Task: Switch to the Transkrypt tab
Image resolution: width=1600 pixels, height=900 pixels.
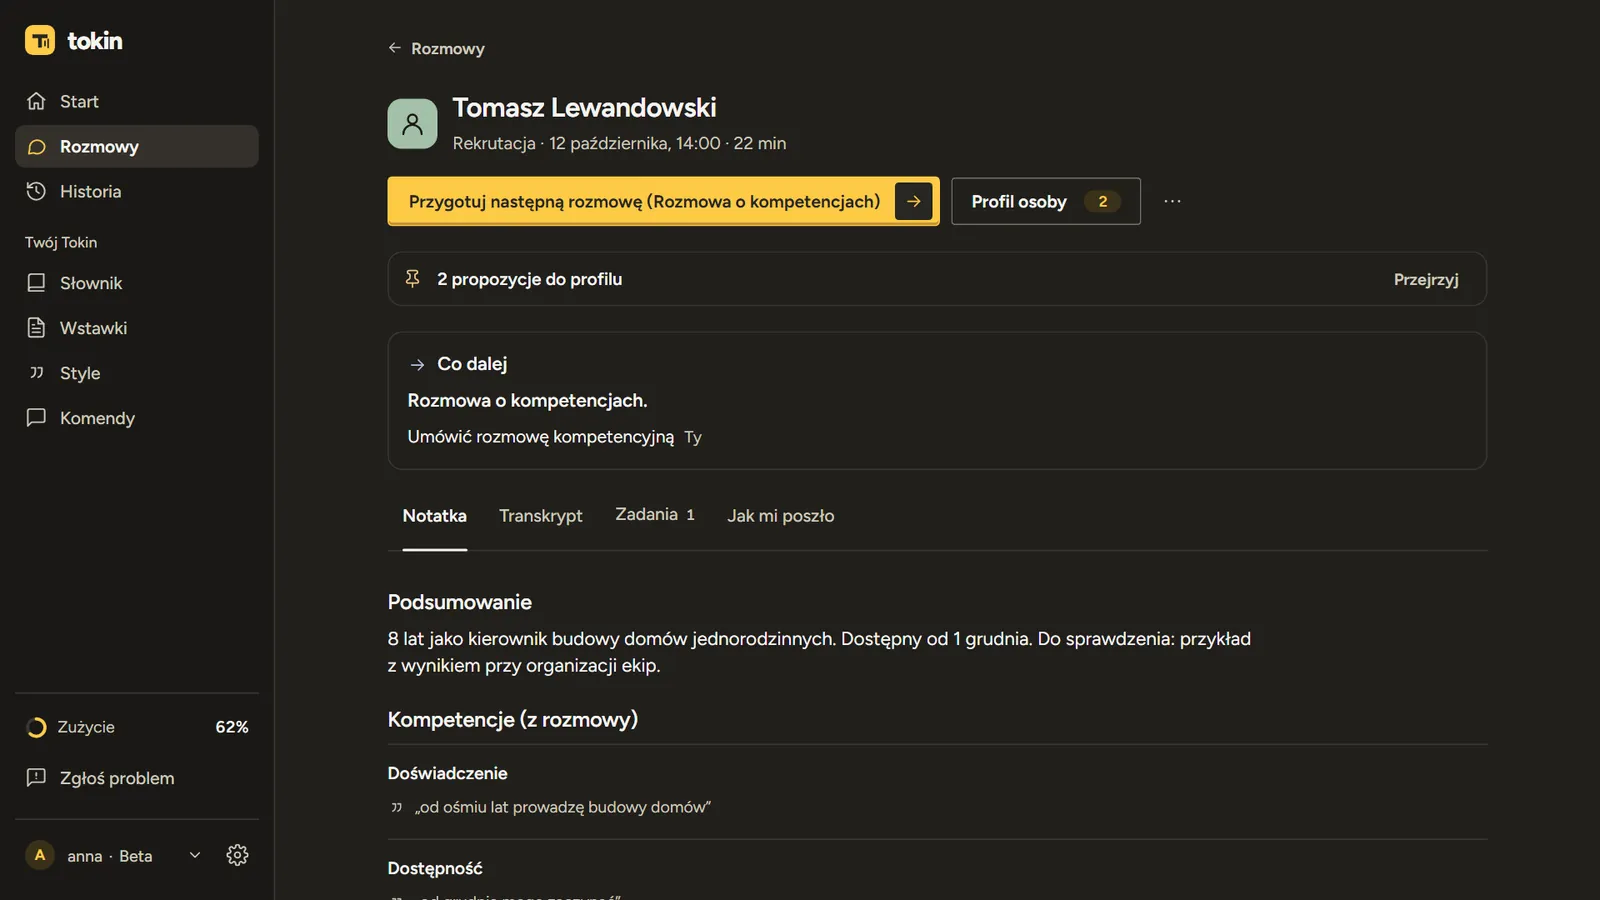Action: (x=541, y=516)
